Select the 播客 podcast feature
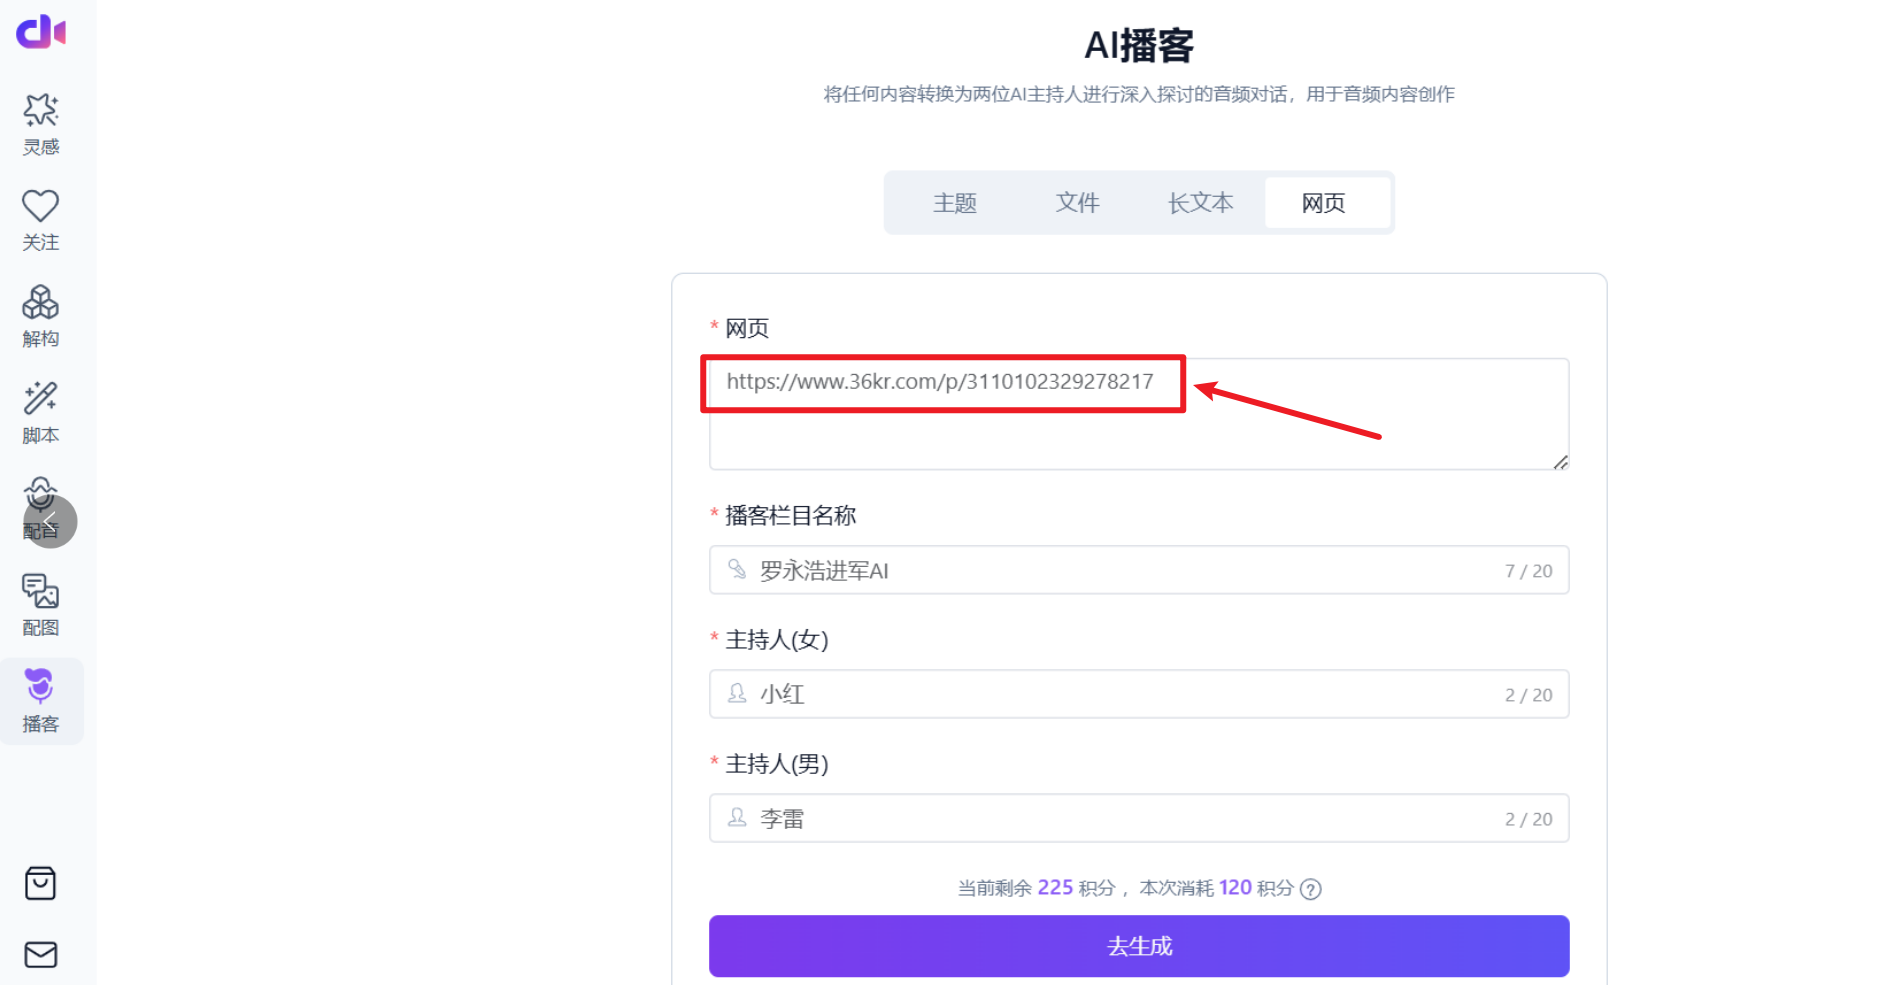This screenshot has height=985, width=1889. 40,700
